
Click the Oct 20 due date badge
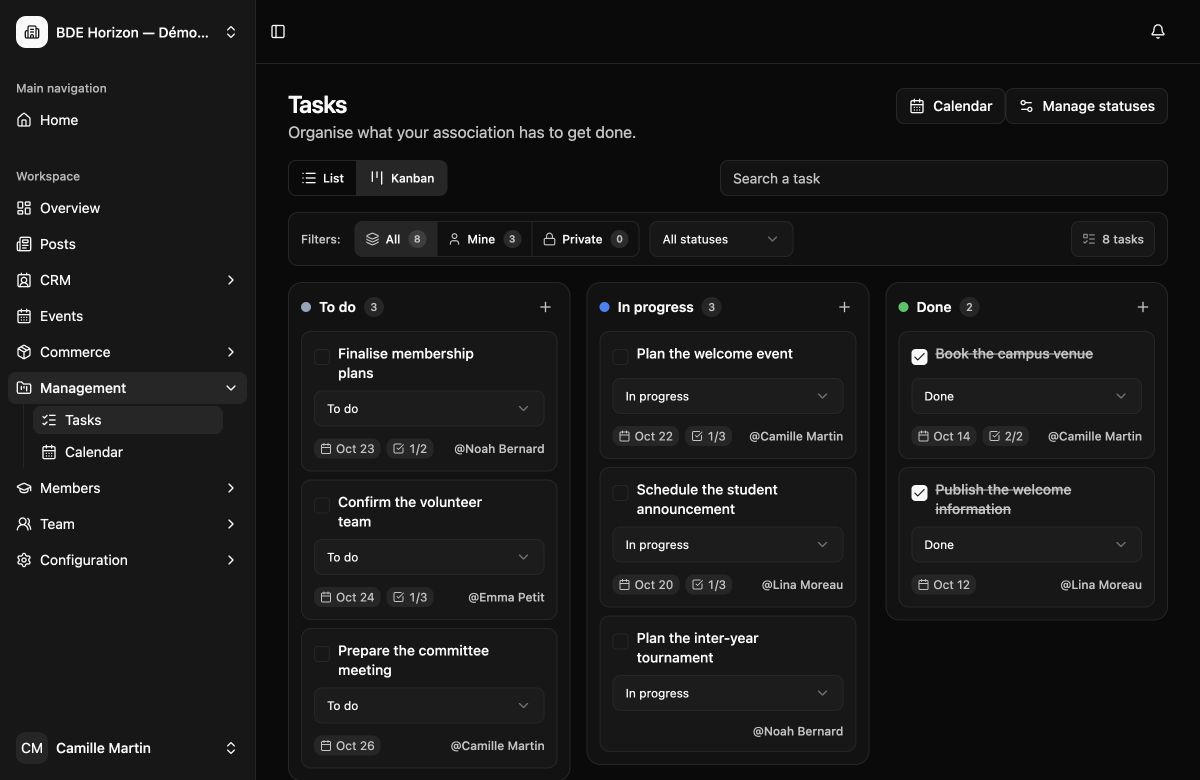pos(646,585)
